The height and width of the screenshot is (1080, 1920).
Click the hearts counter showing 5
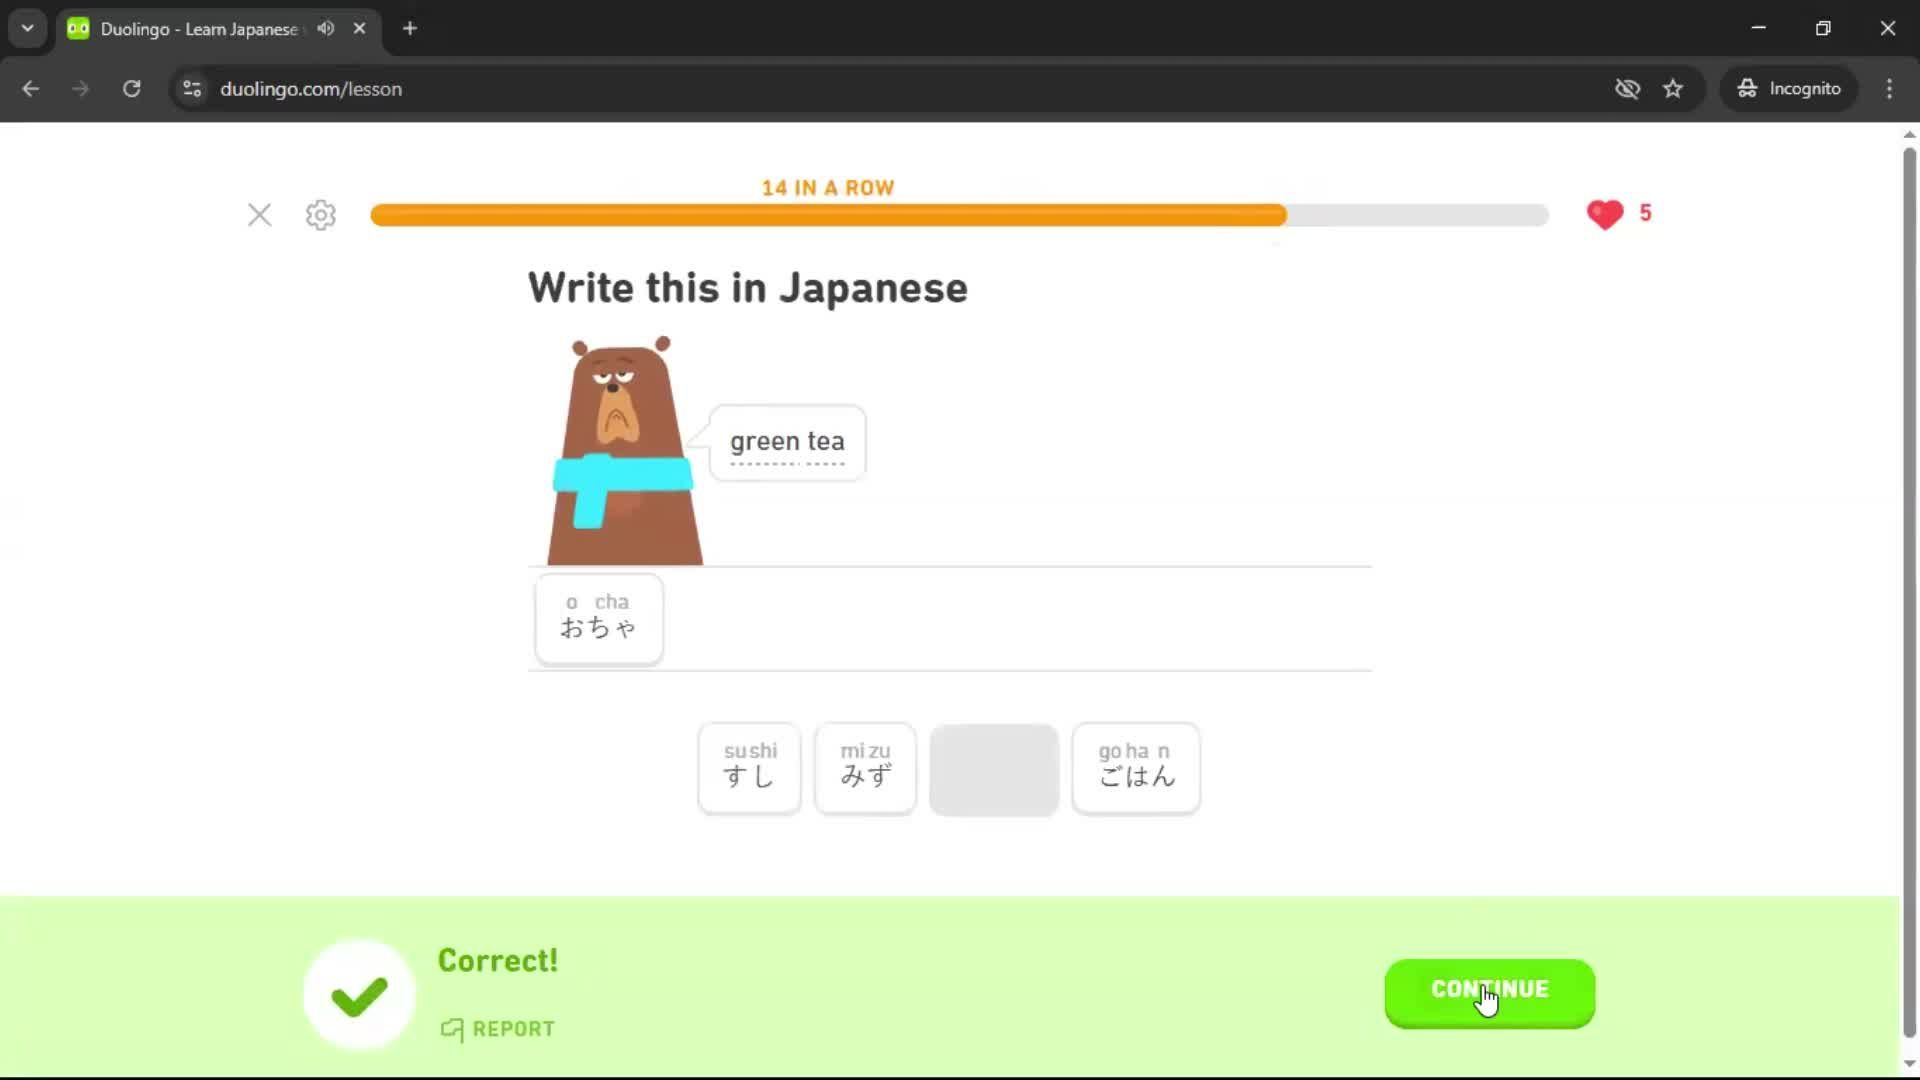tap(1620, 214)
